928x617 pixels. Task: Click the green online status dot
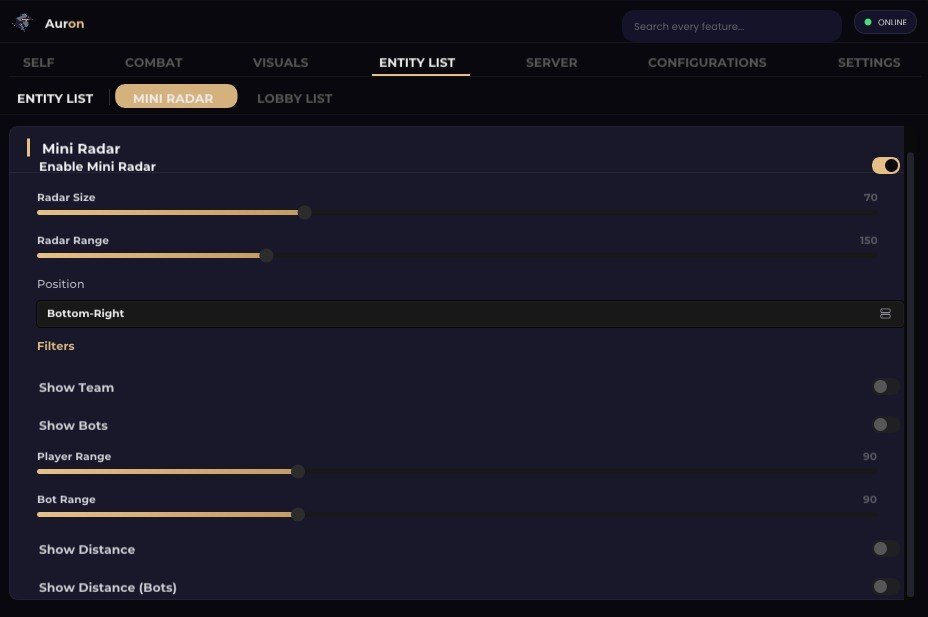pos(868,22)
